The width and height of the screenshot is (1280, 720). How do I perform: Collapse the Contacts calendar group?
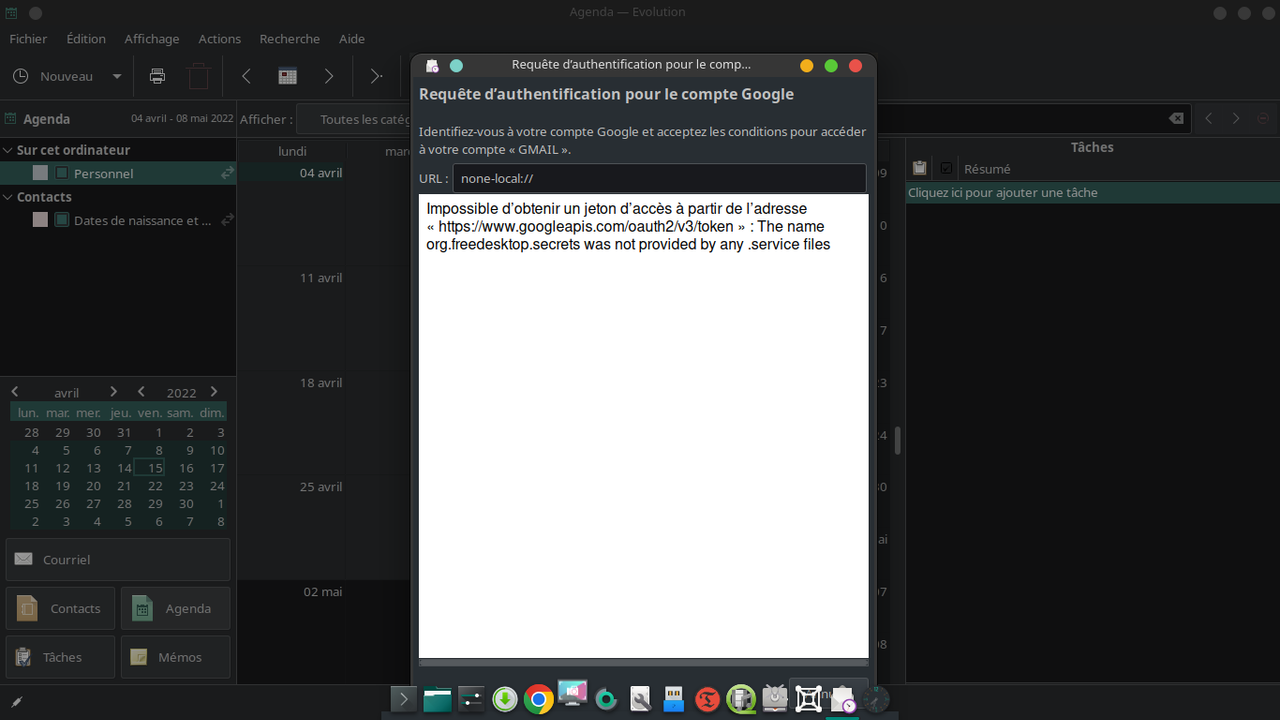(x=8, y=197)
